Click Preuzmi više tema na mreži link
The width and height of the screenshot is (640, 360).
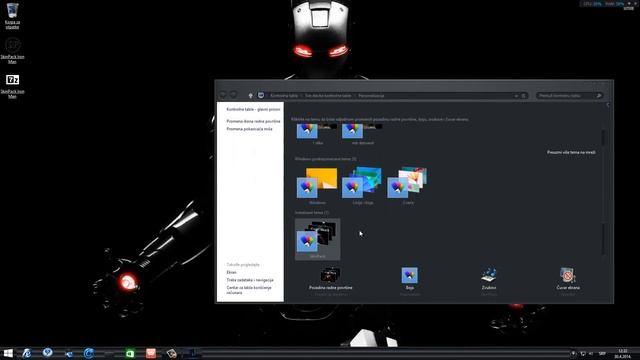(571, 152)
